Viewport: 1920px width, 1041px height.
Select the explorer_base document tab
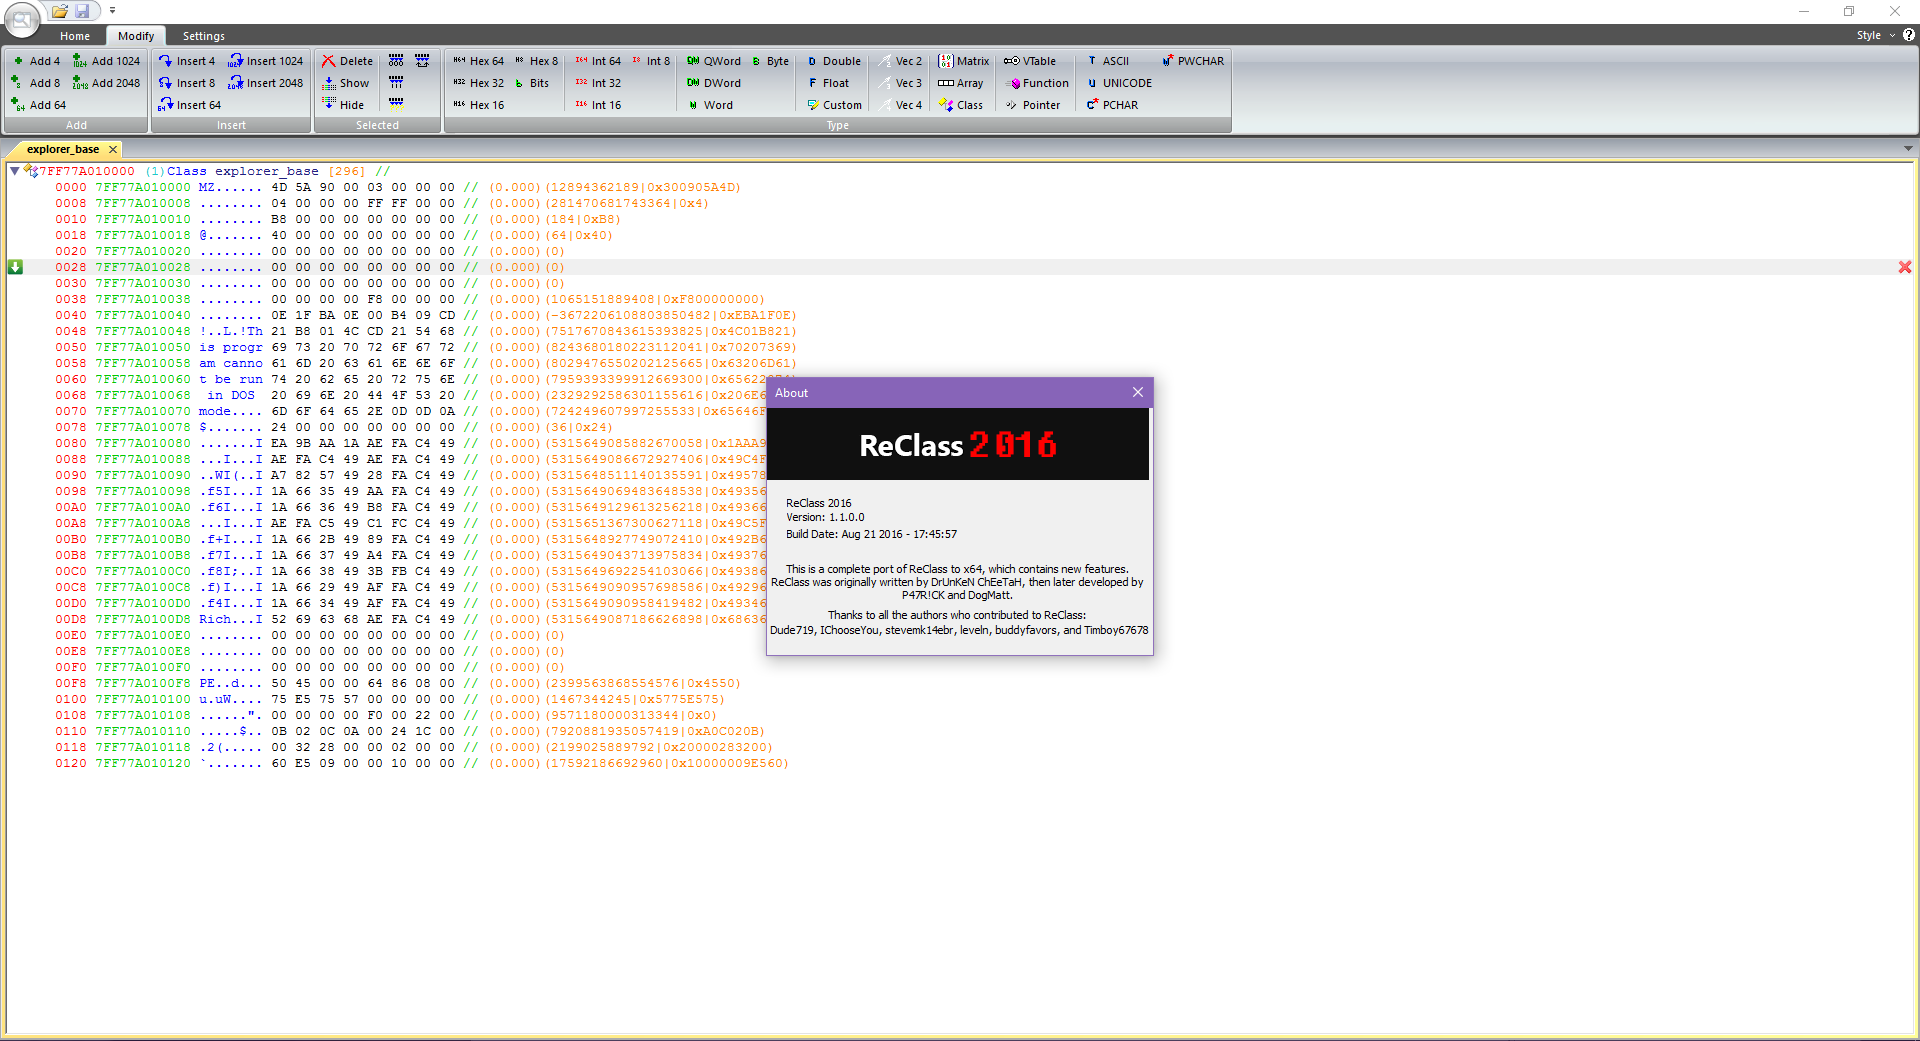(x=62, y=149)
